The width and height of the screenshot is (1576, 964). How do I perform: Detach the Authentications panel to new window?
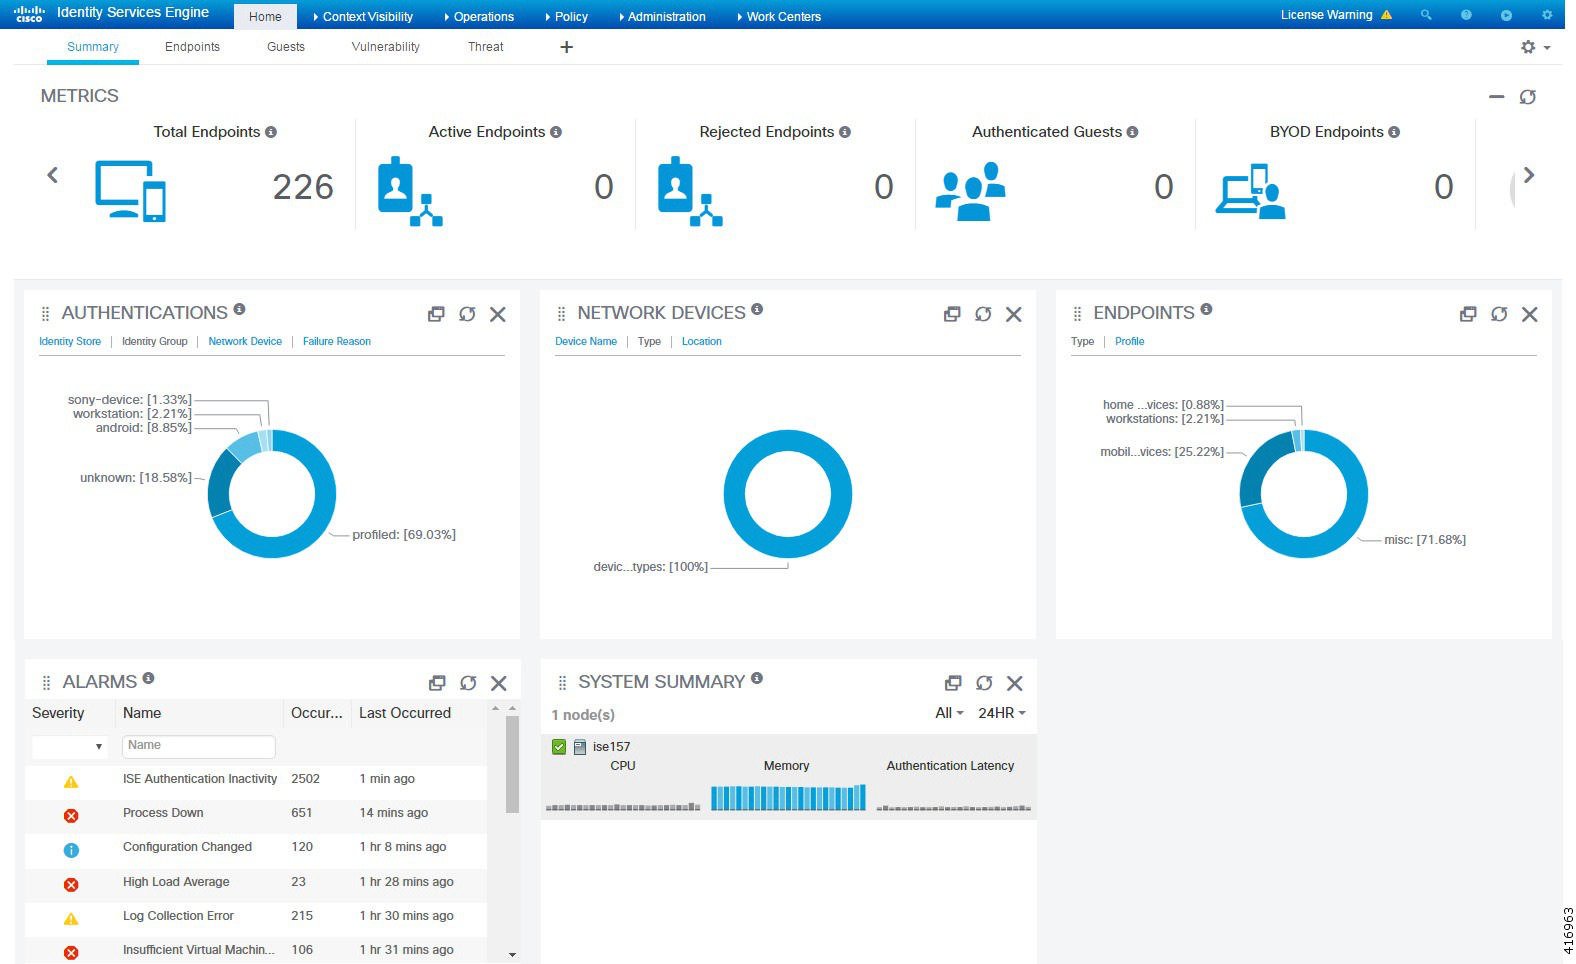(x=436, y=314)
